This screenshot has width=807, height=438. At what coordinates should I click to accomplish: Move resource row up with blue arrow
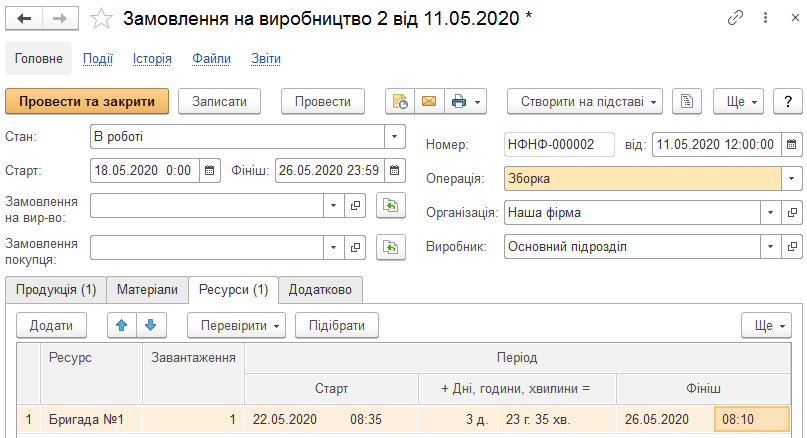coord(121,325)
